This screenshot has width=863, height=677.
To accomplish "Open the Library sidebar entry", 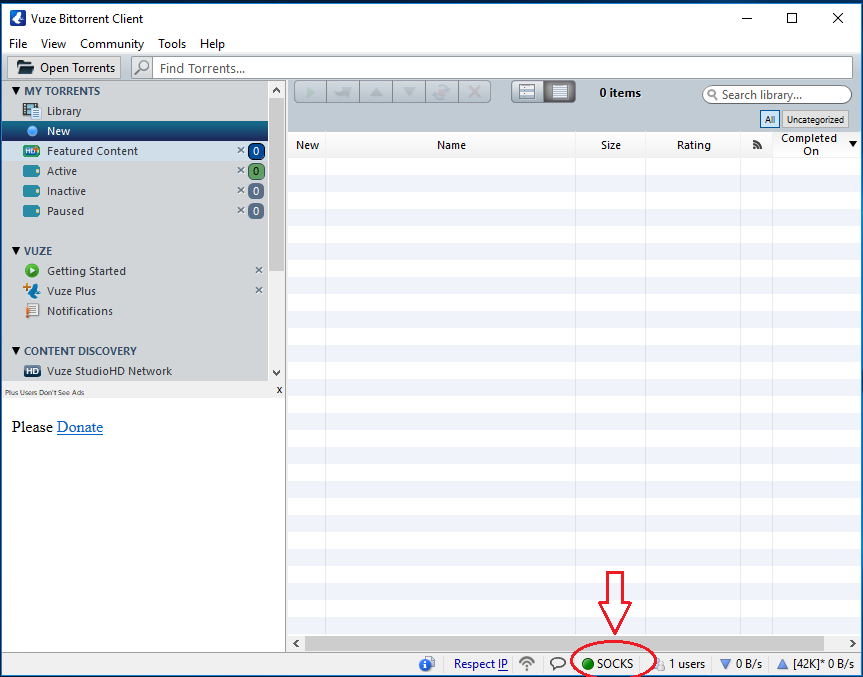I will (x=135, y=111).
